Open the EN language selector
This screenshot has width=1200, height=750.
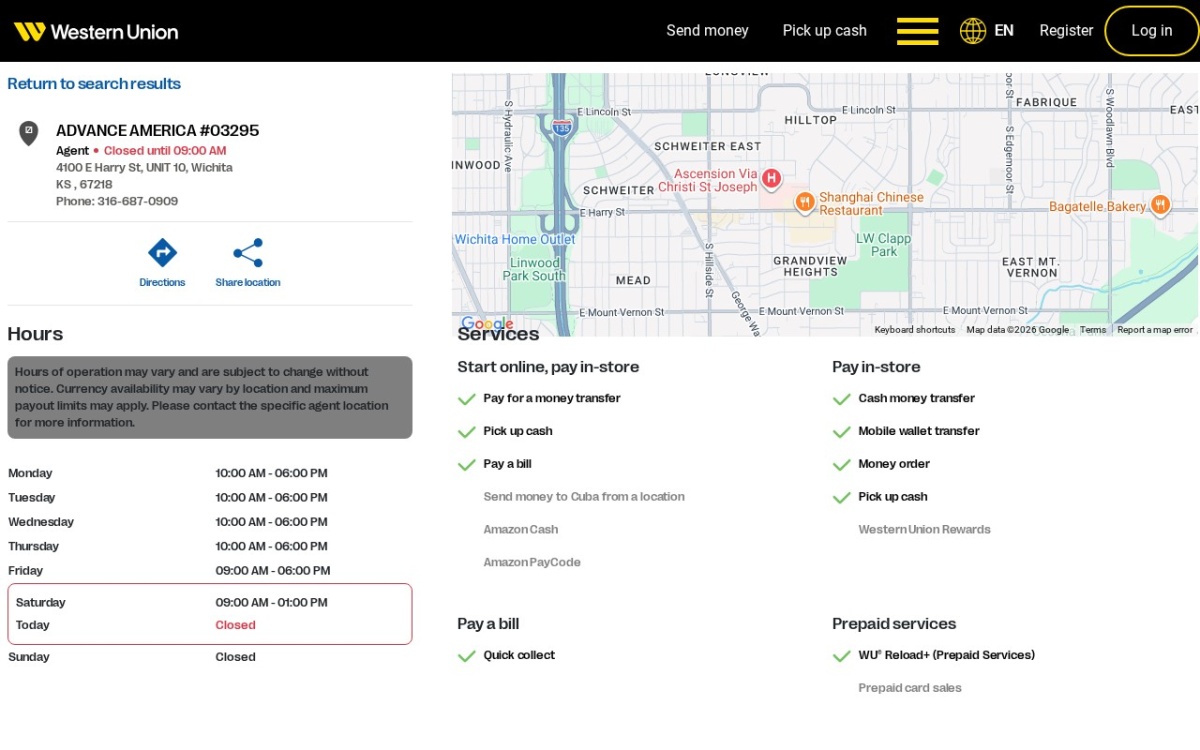[1004, 31]
